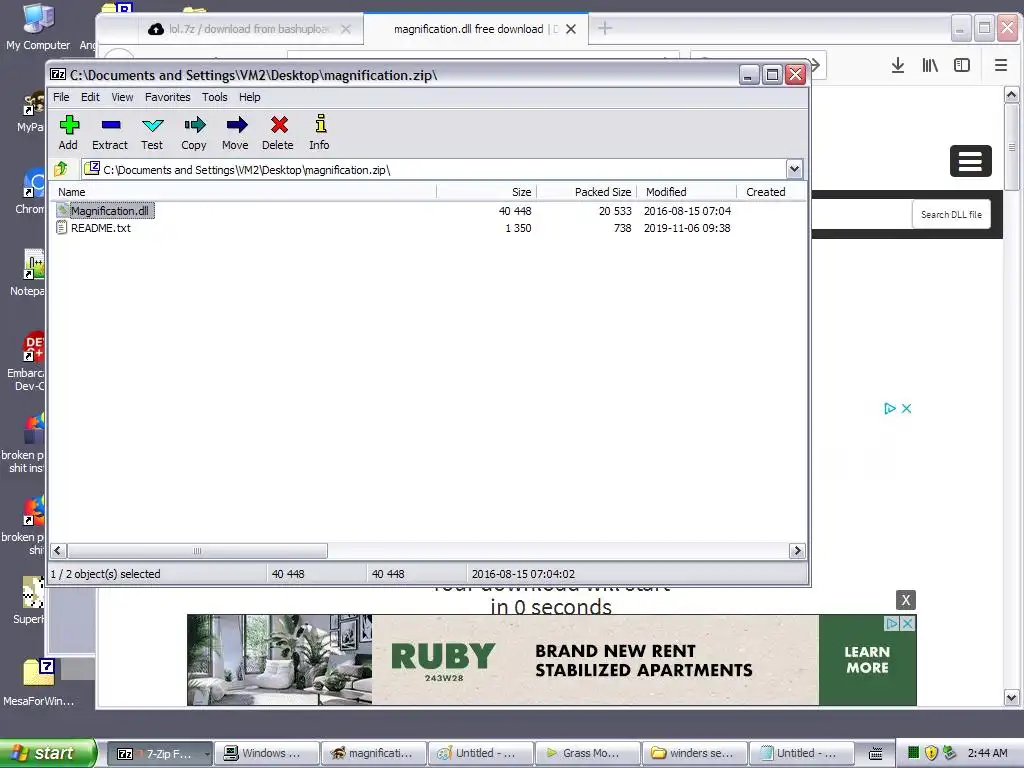Switch to winders se... folder taskbar item
This screenshot has height=768, width=1024.
tap(695, 754)
